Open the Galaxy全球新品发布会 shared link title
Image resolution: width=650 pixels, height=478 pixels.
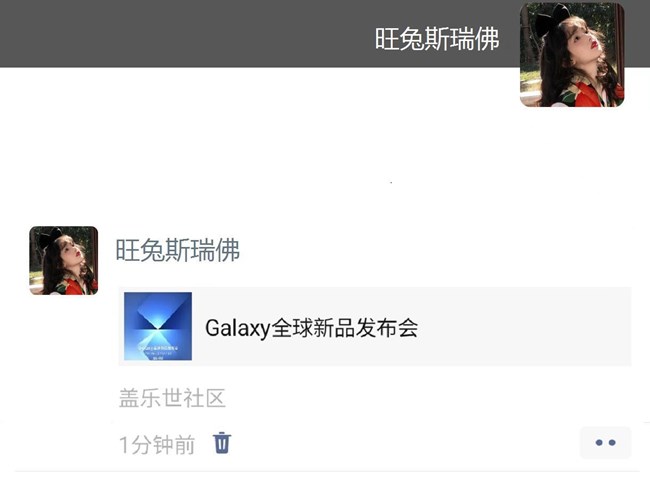312,328
